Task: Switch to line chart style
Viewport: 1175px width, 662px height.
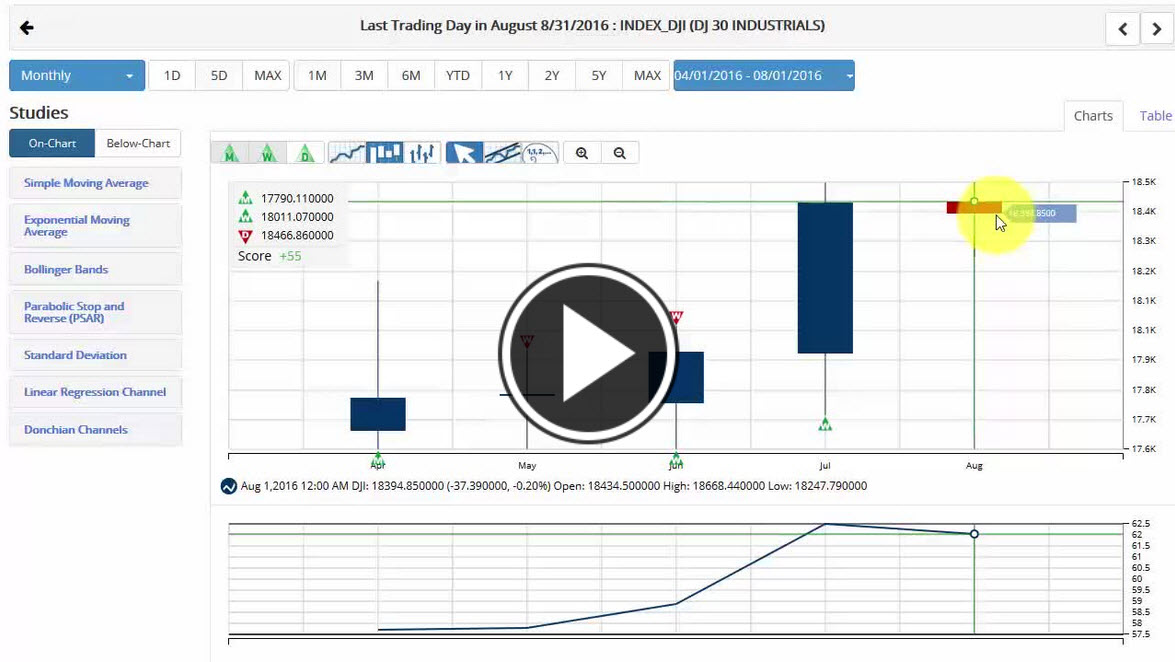Action: (x=347, y=153)
